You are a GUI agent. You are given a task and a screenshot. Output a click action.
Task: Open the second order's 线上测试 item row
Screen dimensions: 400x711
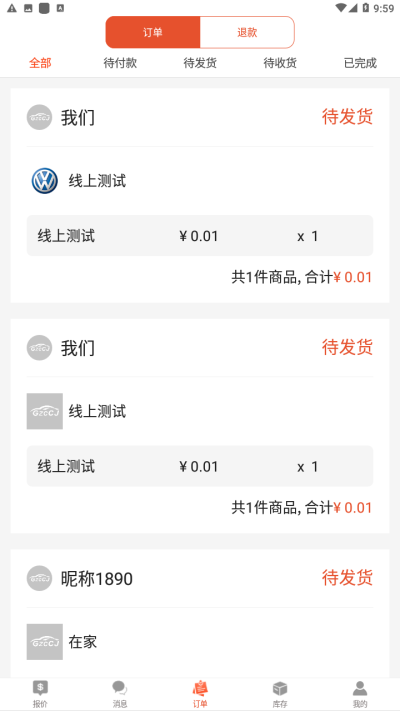(200, 466)
